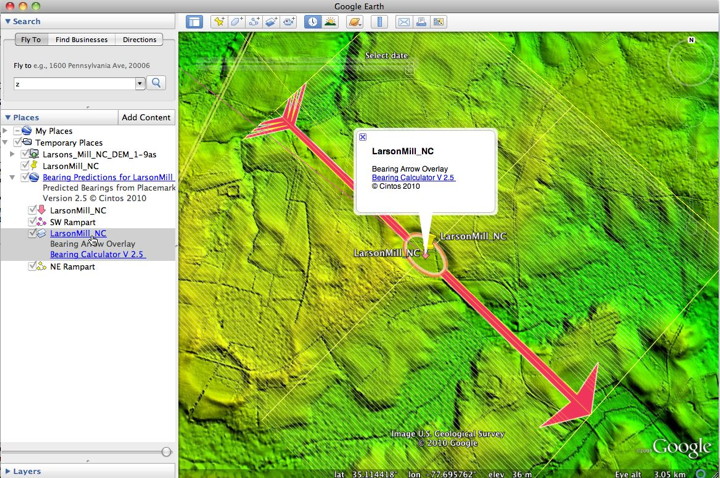Expand the My Places tree node
Viewport: 720px width, 478px height.
(x=6, y=131)
